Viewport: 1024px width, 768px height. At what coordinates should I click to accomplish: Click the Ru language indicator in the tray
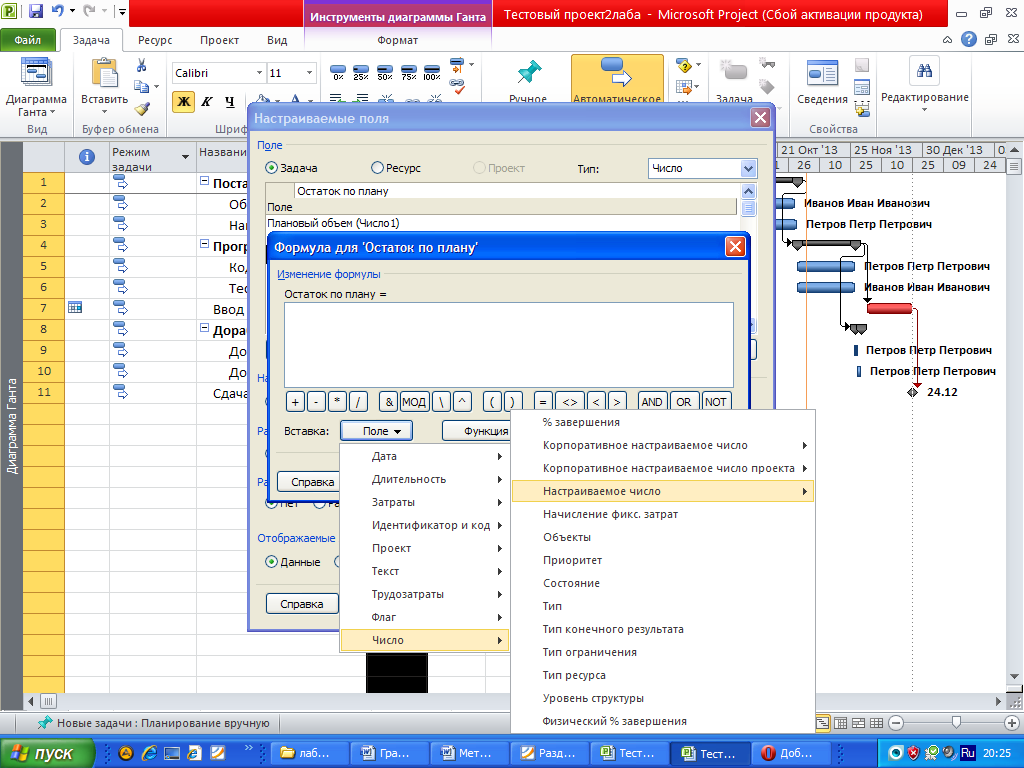click(967, 753)
